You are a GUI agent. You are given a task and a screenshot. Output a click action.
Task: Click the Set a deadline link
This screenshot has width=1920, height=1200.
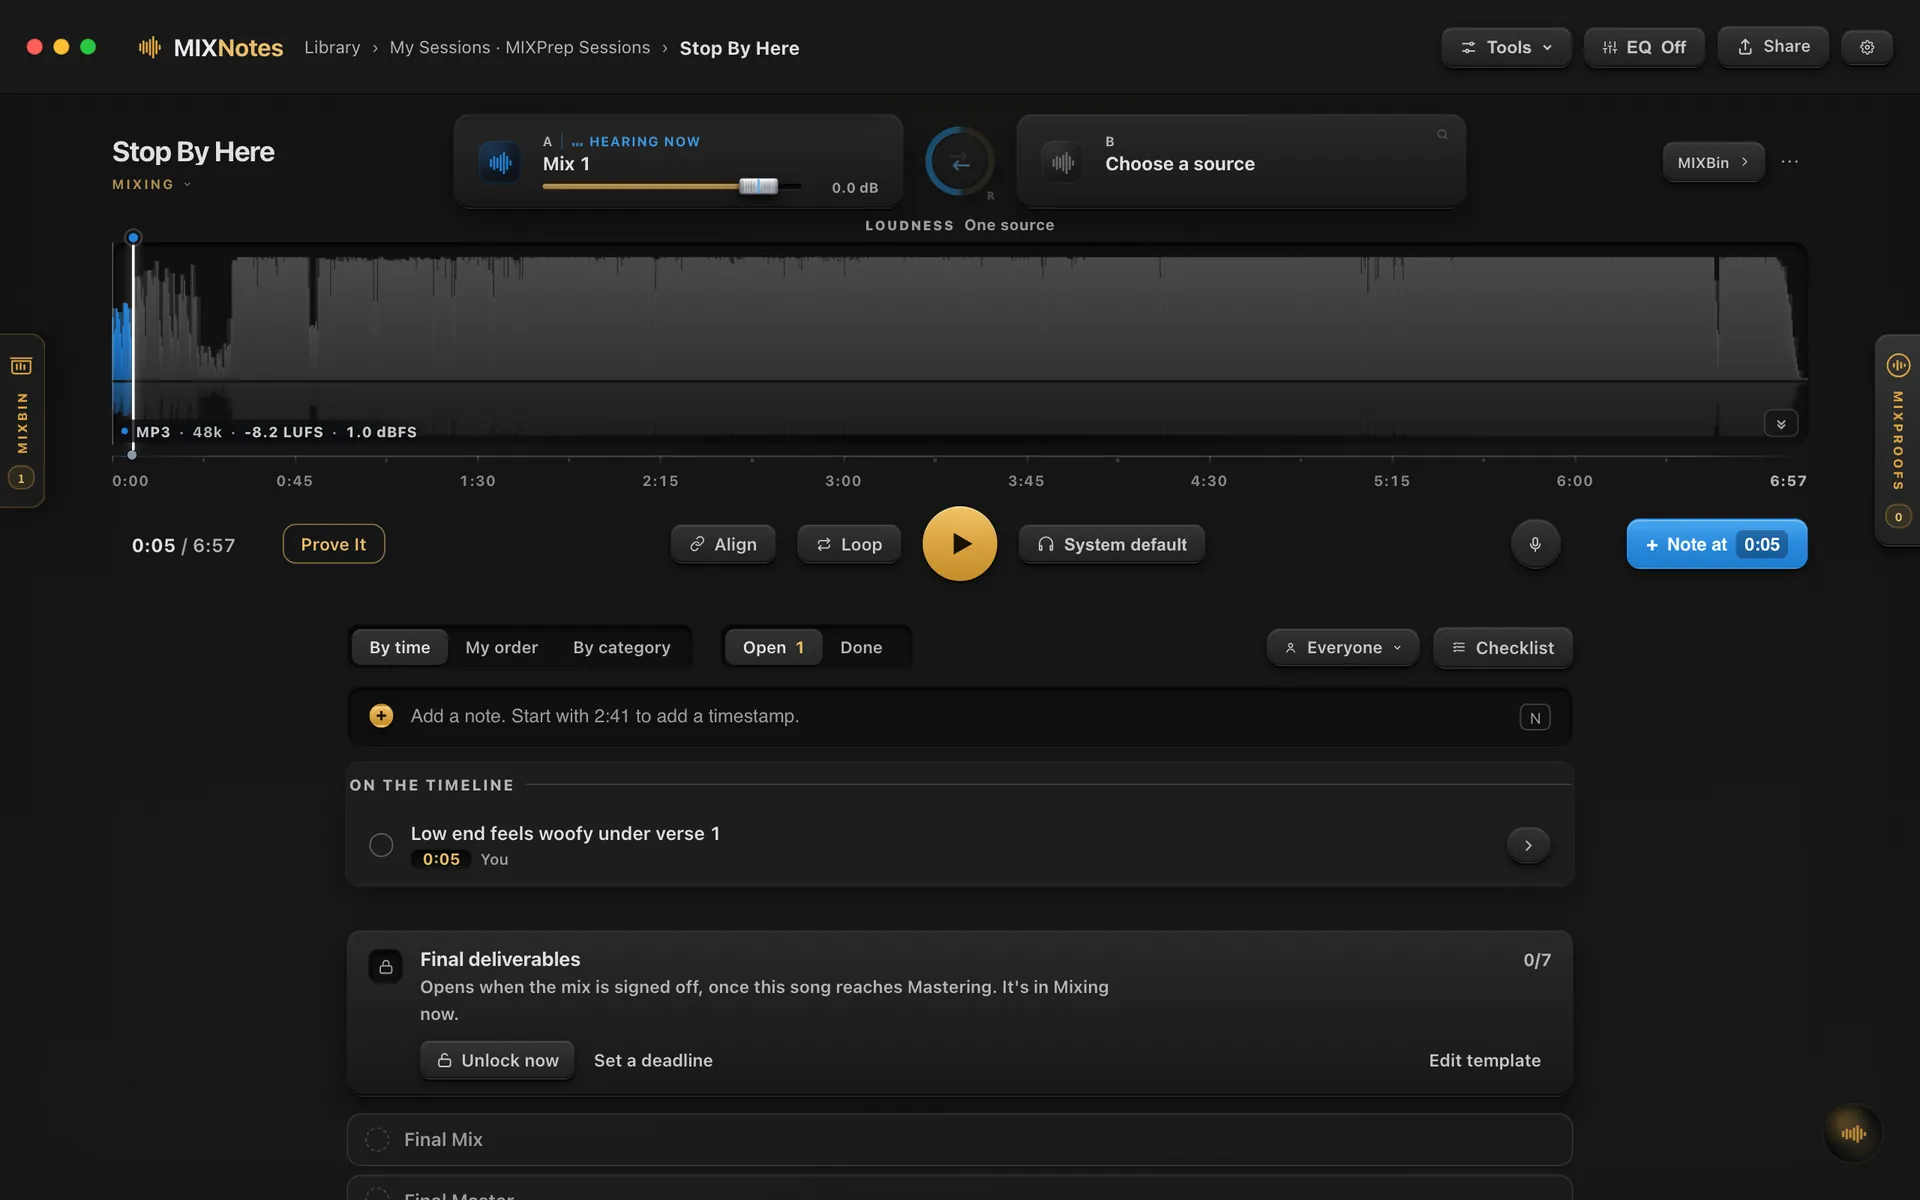pos(653,1060)
